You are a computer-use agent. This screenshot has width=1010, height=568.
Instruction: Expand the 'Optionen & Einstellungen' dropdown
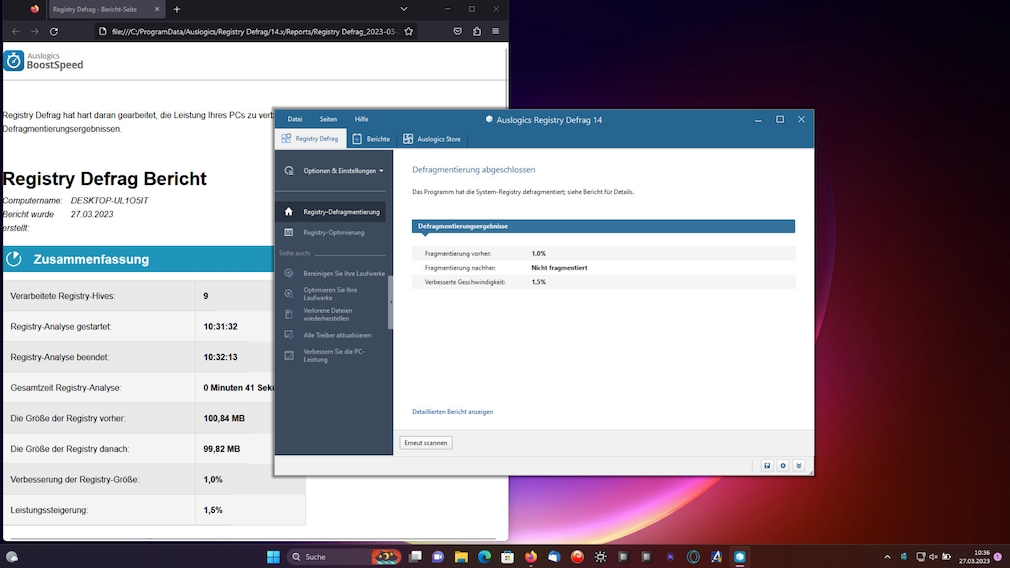(343, 171)
